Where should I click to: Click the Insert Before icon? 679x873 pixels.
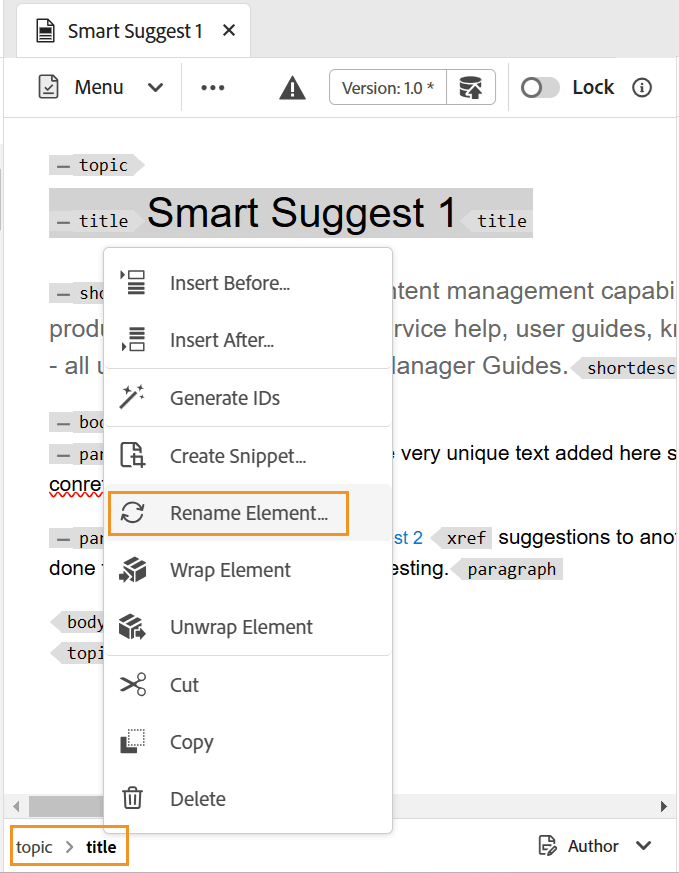coord(132,282)
